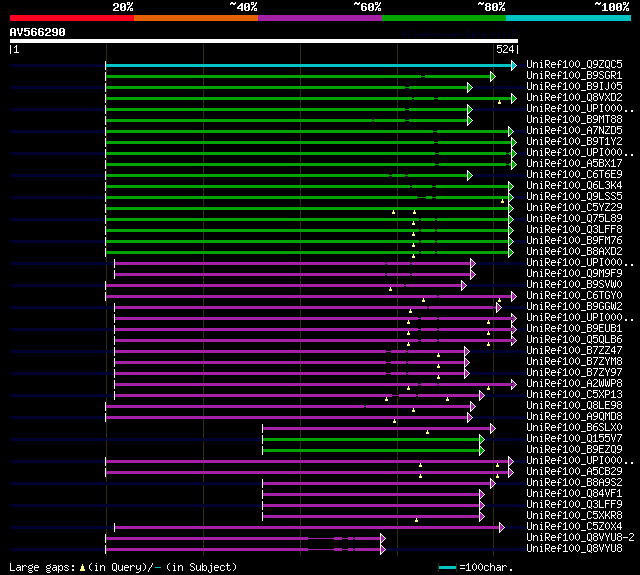Image resolution: width=640 pixels, height=575 pixels.
Task: Click the cyan ~100% legend color segment
Action: click(568, 18)
